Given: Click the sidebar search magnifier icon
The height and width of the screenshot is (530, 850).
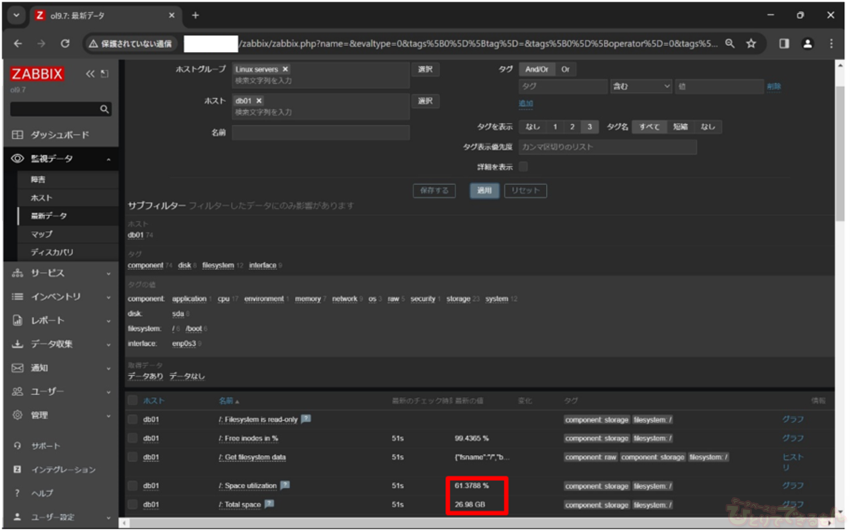Looking at the screenshot, I should coord(105,109).
